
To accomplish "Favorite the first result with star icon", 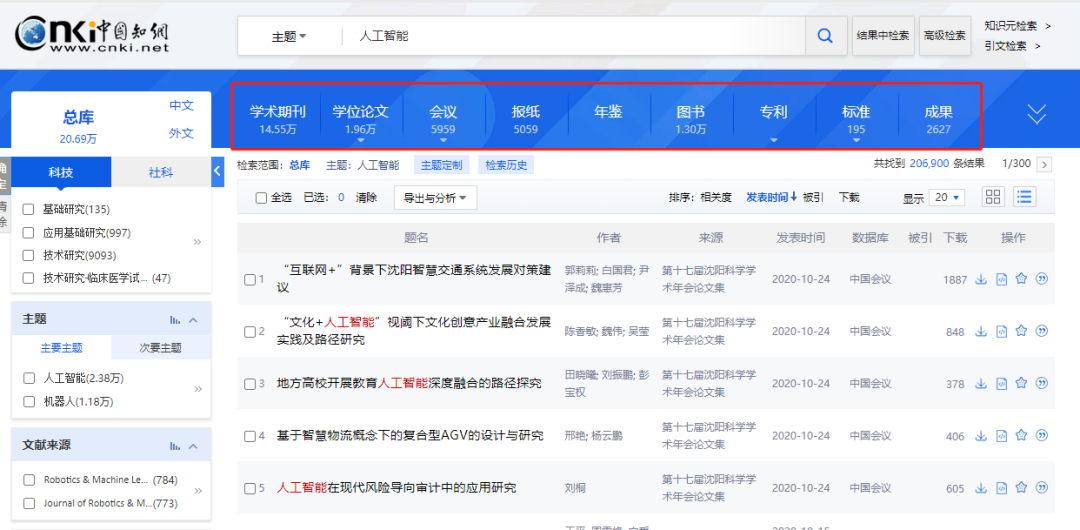I will pyautogui.click(x=1021, y=278).
